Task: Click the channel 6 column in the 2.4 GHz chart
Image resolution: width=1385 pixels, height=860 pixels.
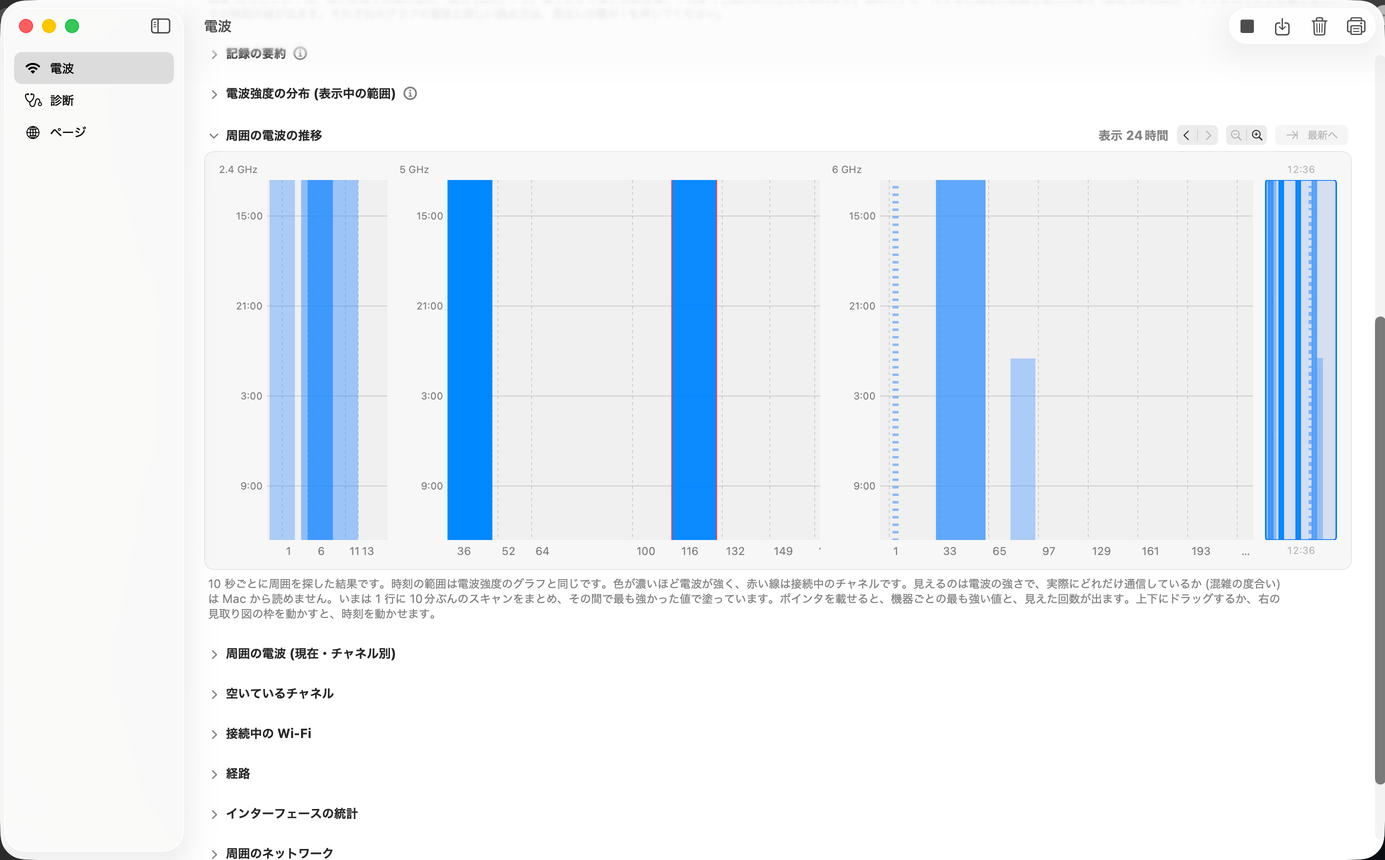Action: (x=320, y=360)
